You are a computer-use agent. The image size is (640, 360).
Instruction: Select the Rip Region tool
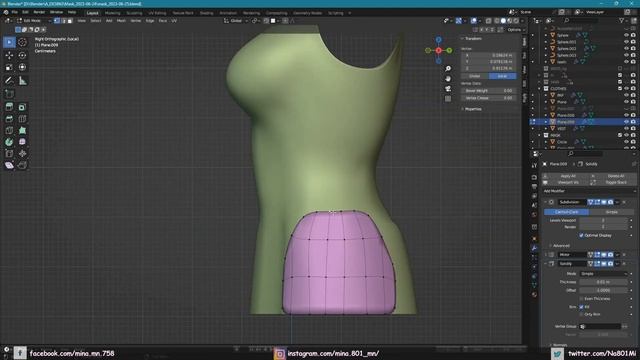pos(22,165)
